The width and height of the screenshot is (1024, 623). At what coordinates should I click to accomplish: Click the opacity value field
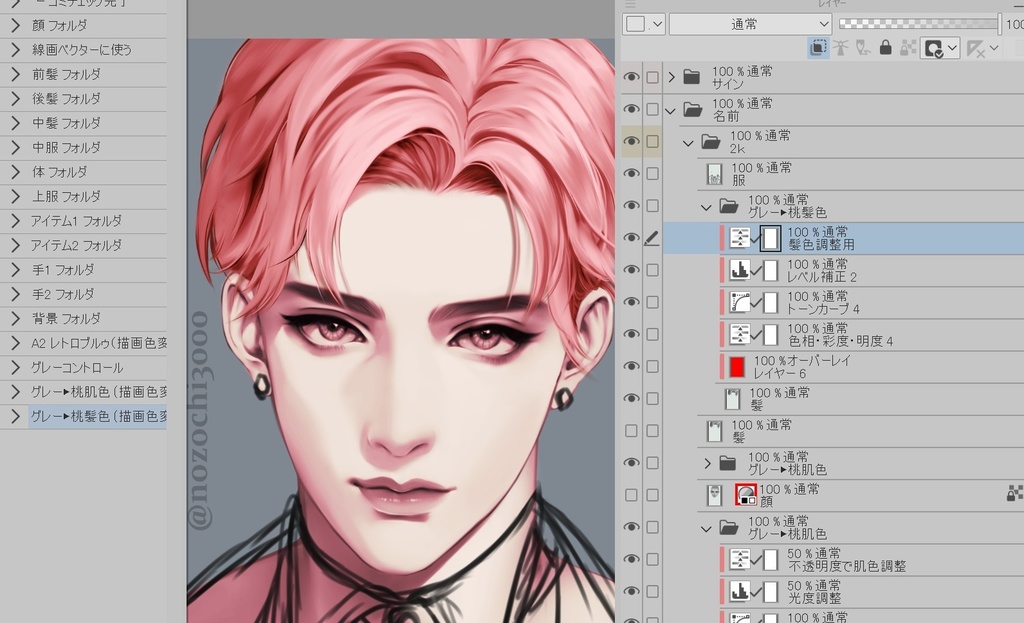click(1014, 24)
